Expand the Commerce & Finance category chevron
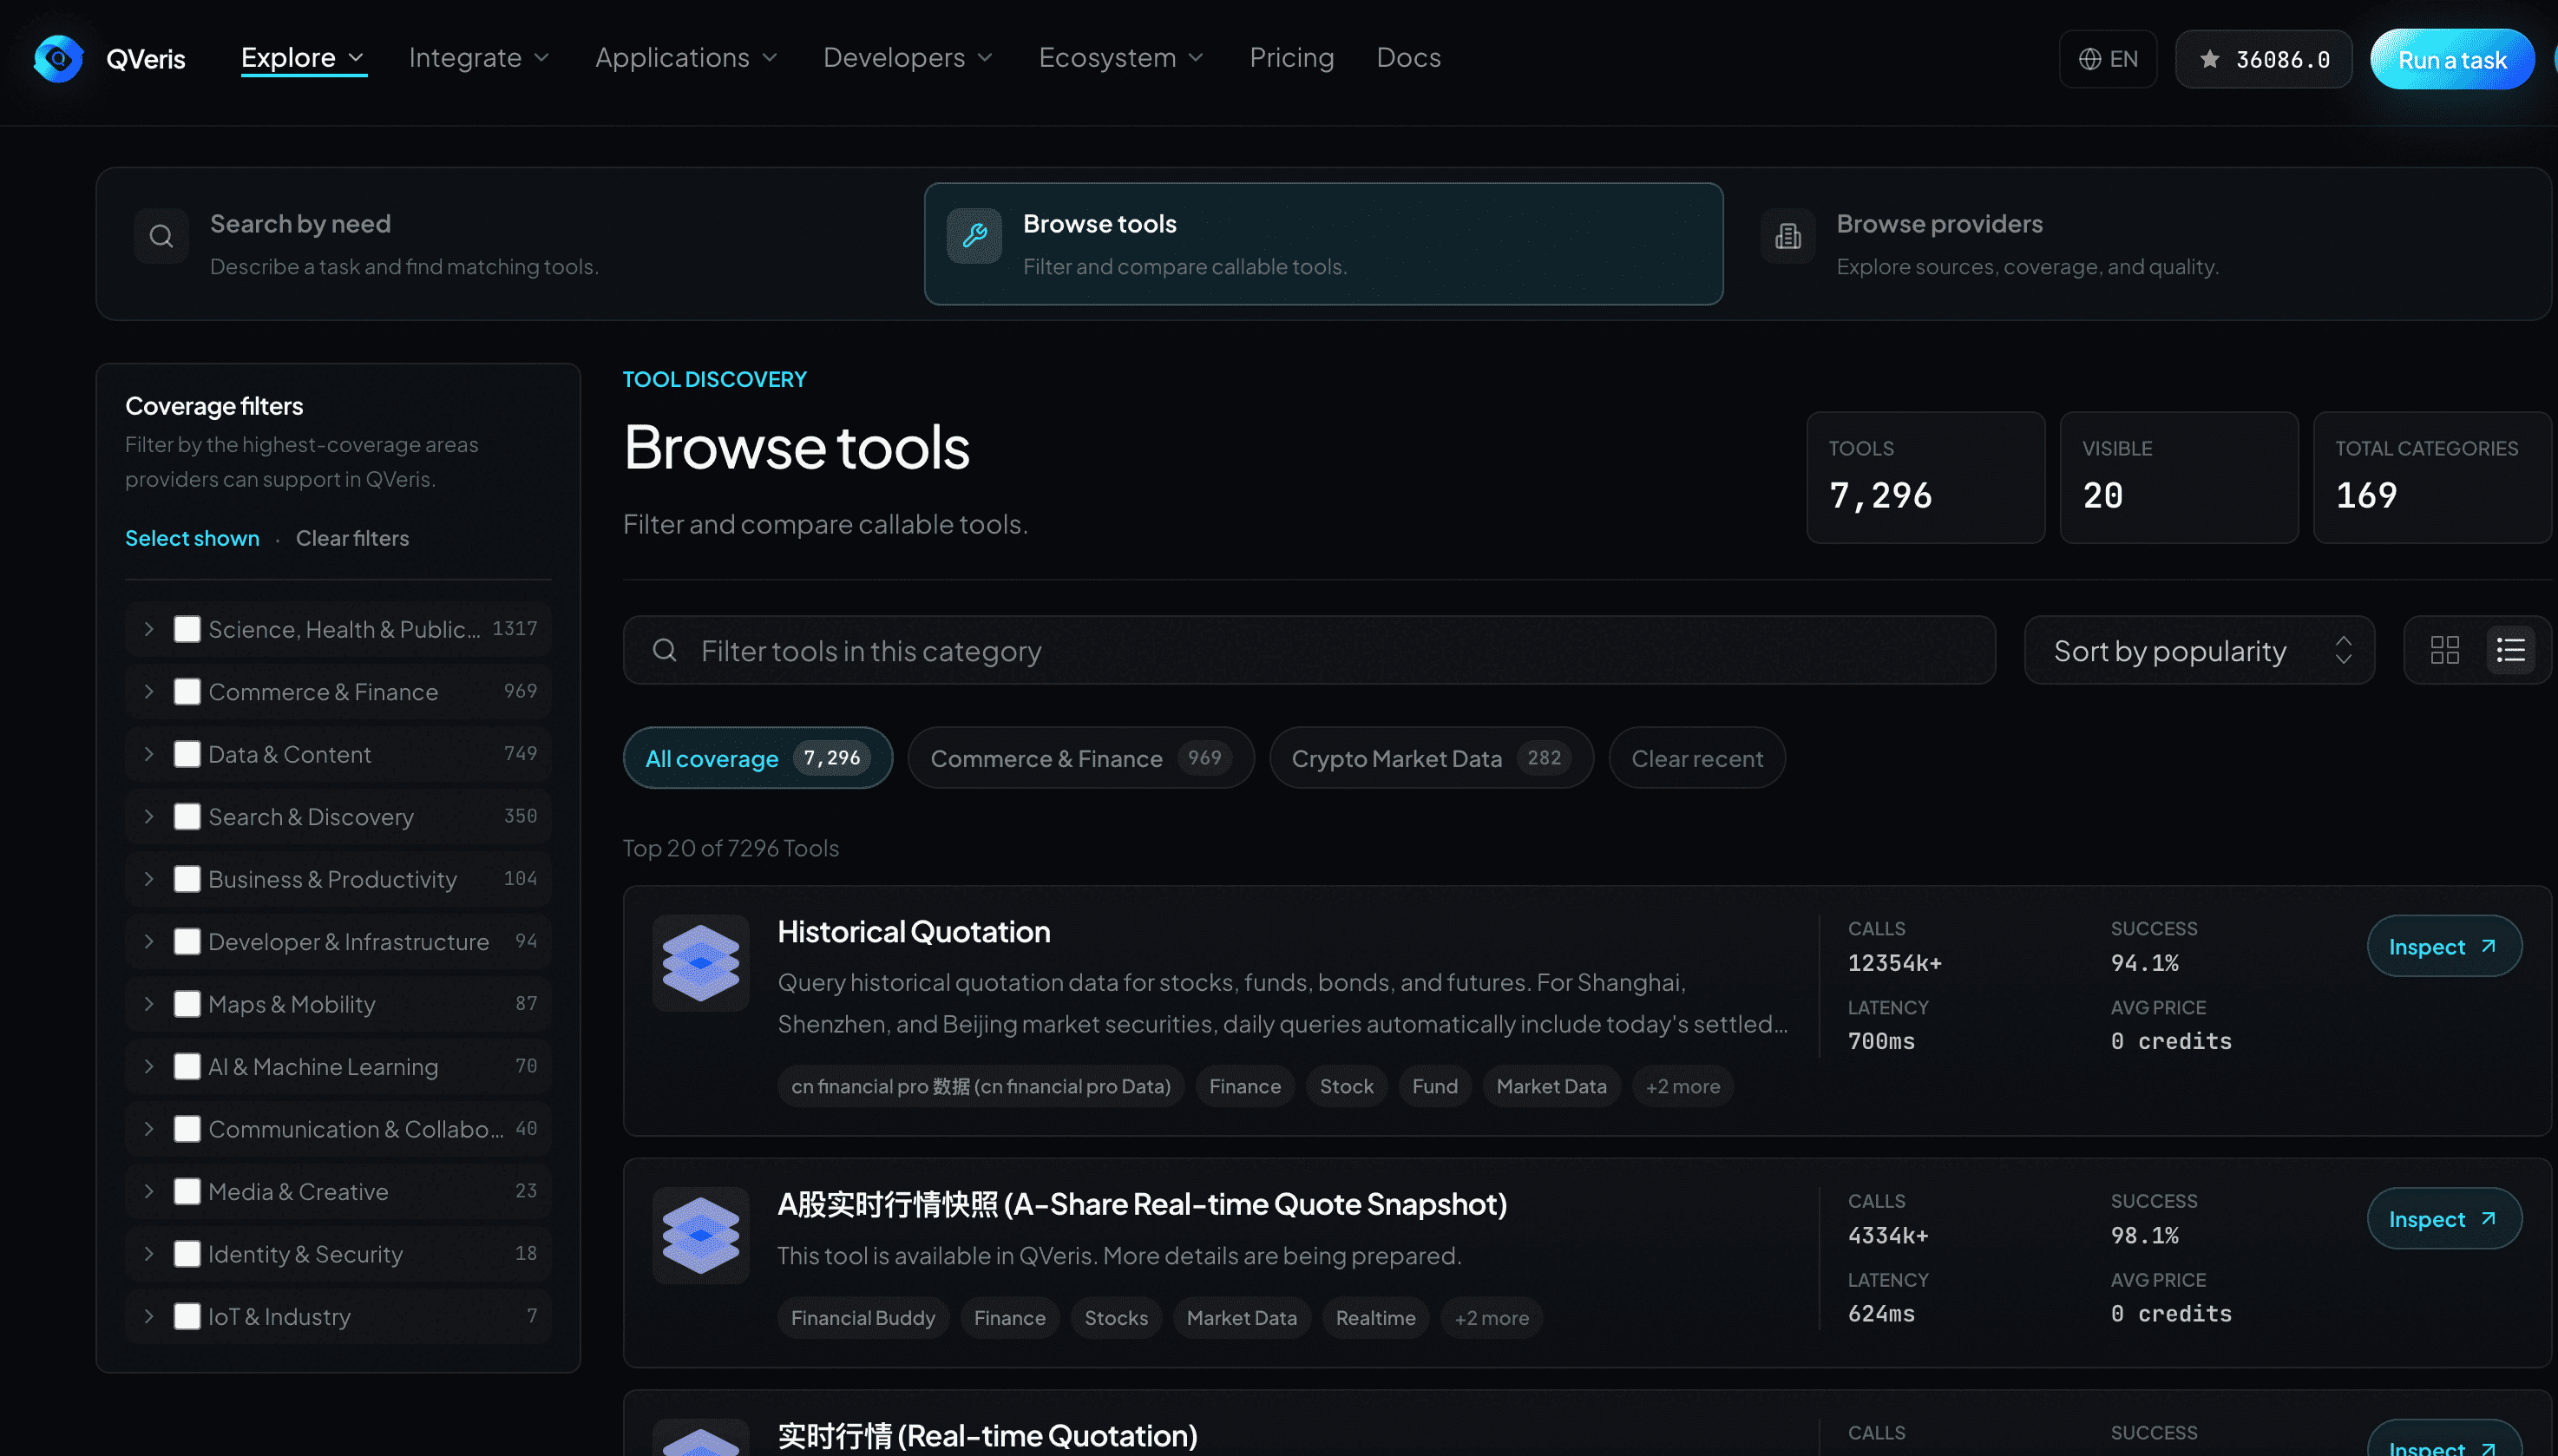The height and width of the screenshot is (1456, 2558). pyautogui.click(x=149, y=692)
